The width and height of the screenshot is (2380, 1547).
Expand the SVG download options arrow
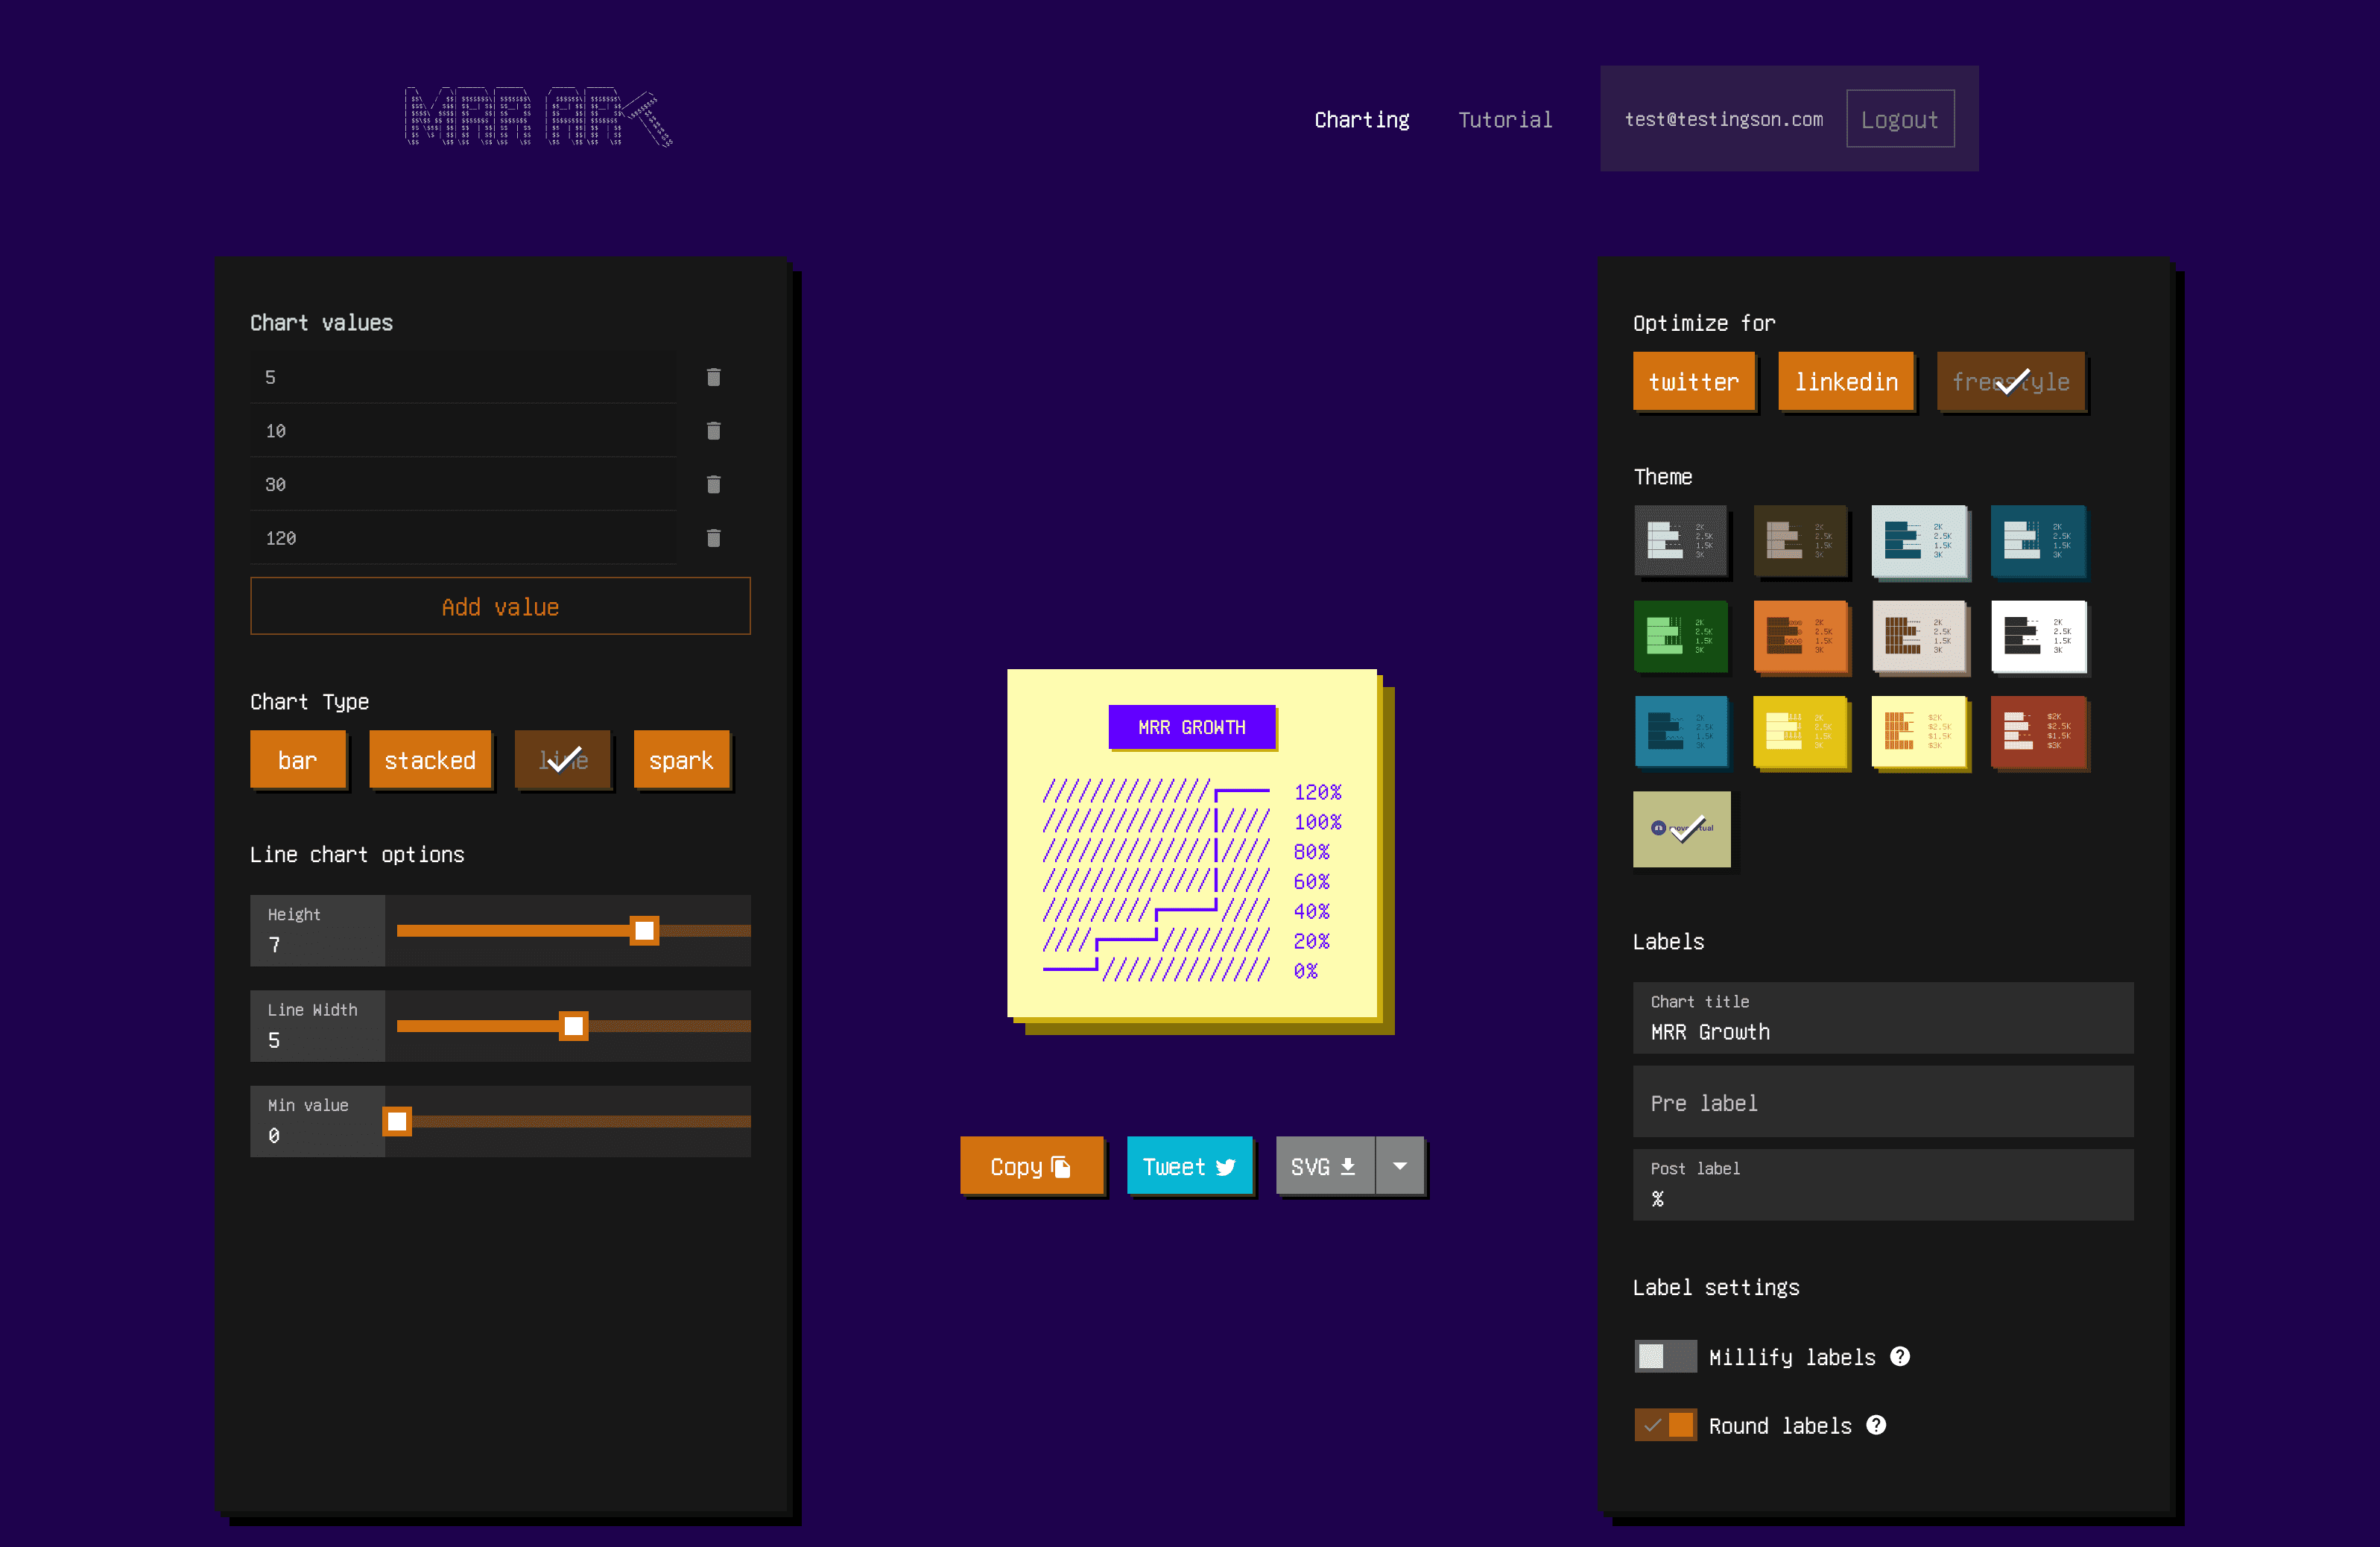click(1400, 1166)
